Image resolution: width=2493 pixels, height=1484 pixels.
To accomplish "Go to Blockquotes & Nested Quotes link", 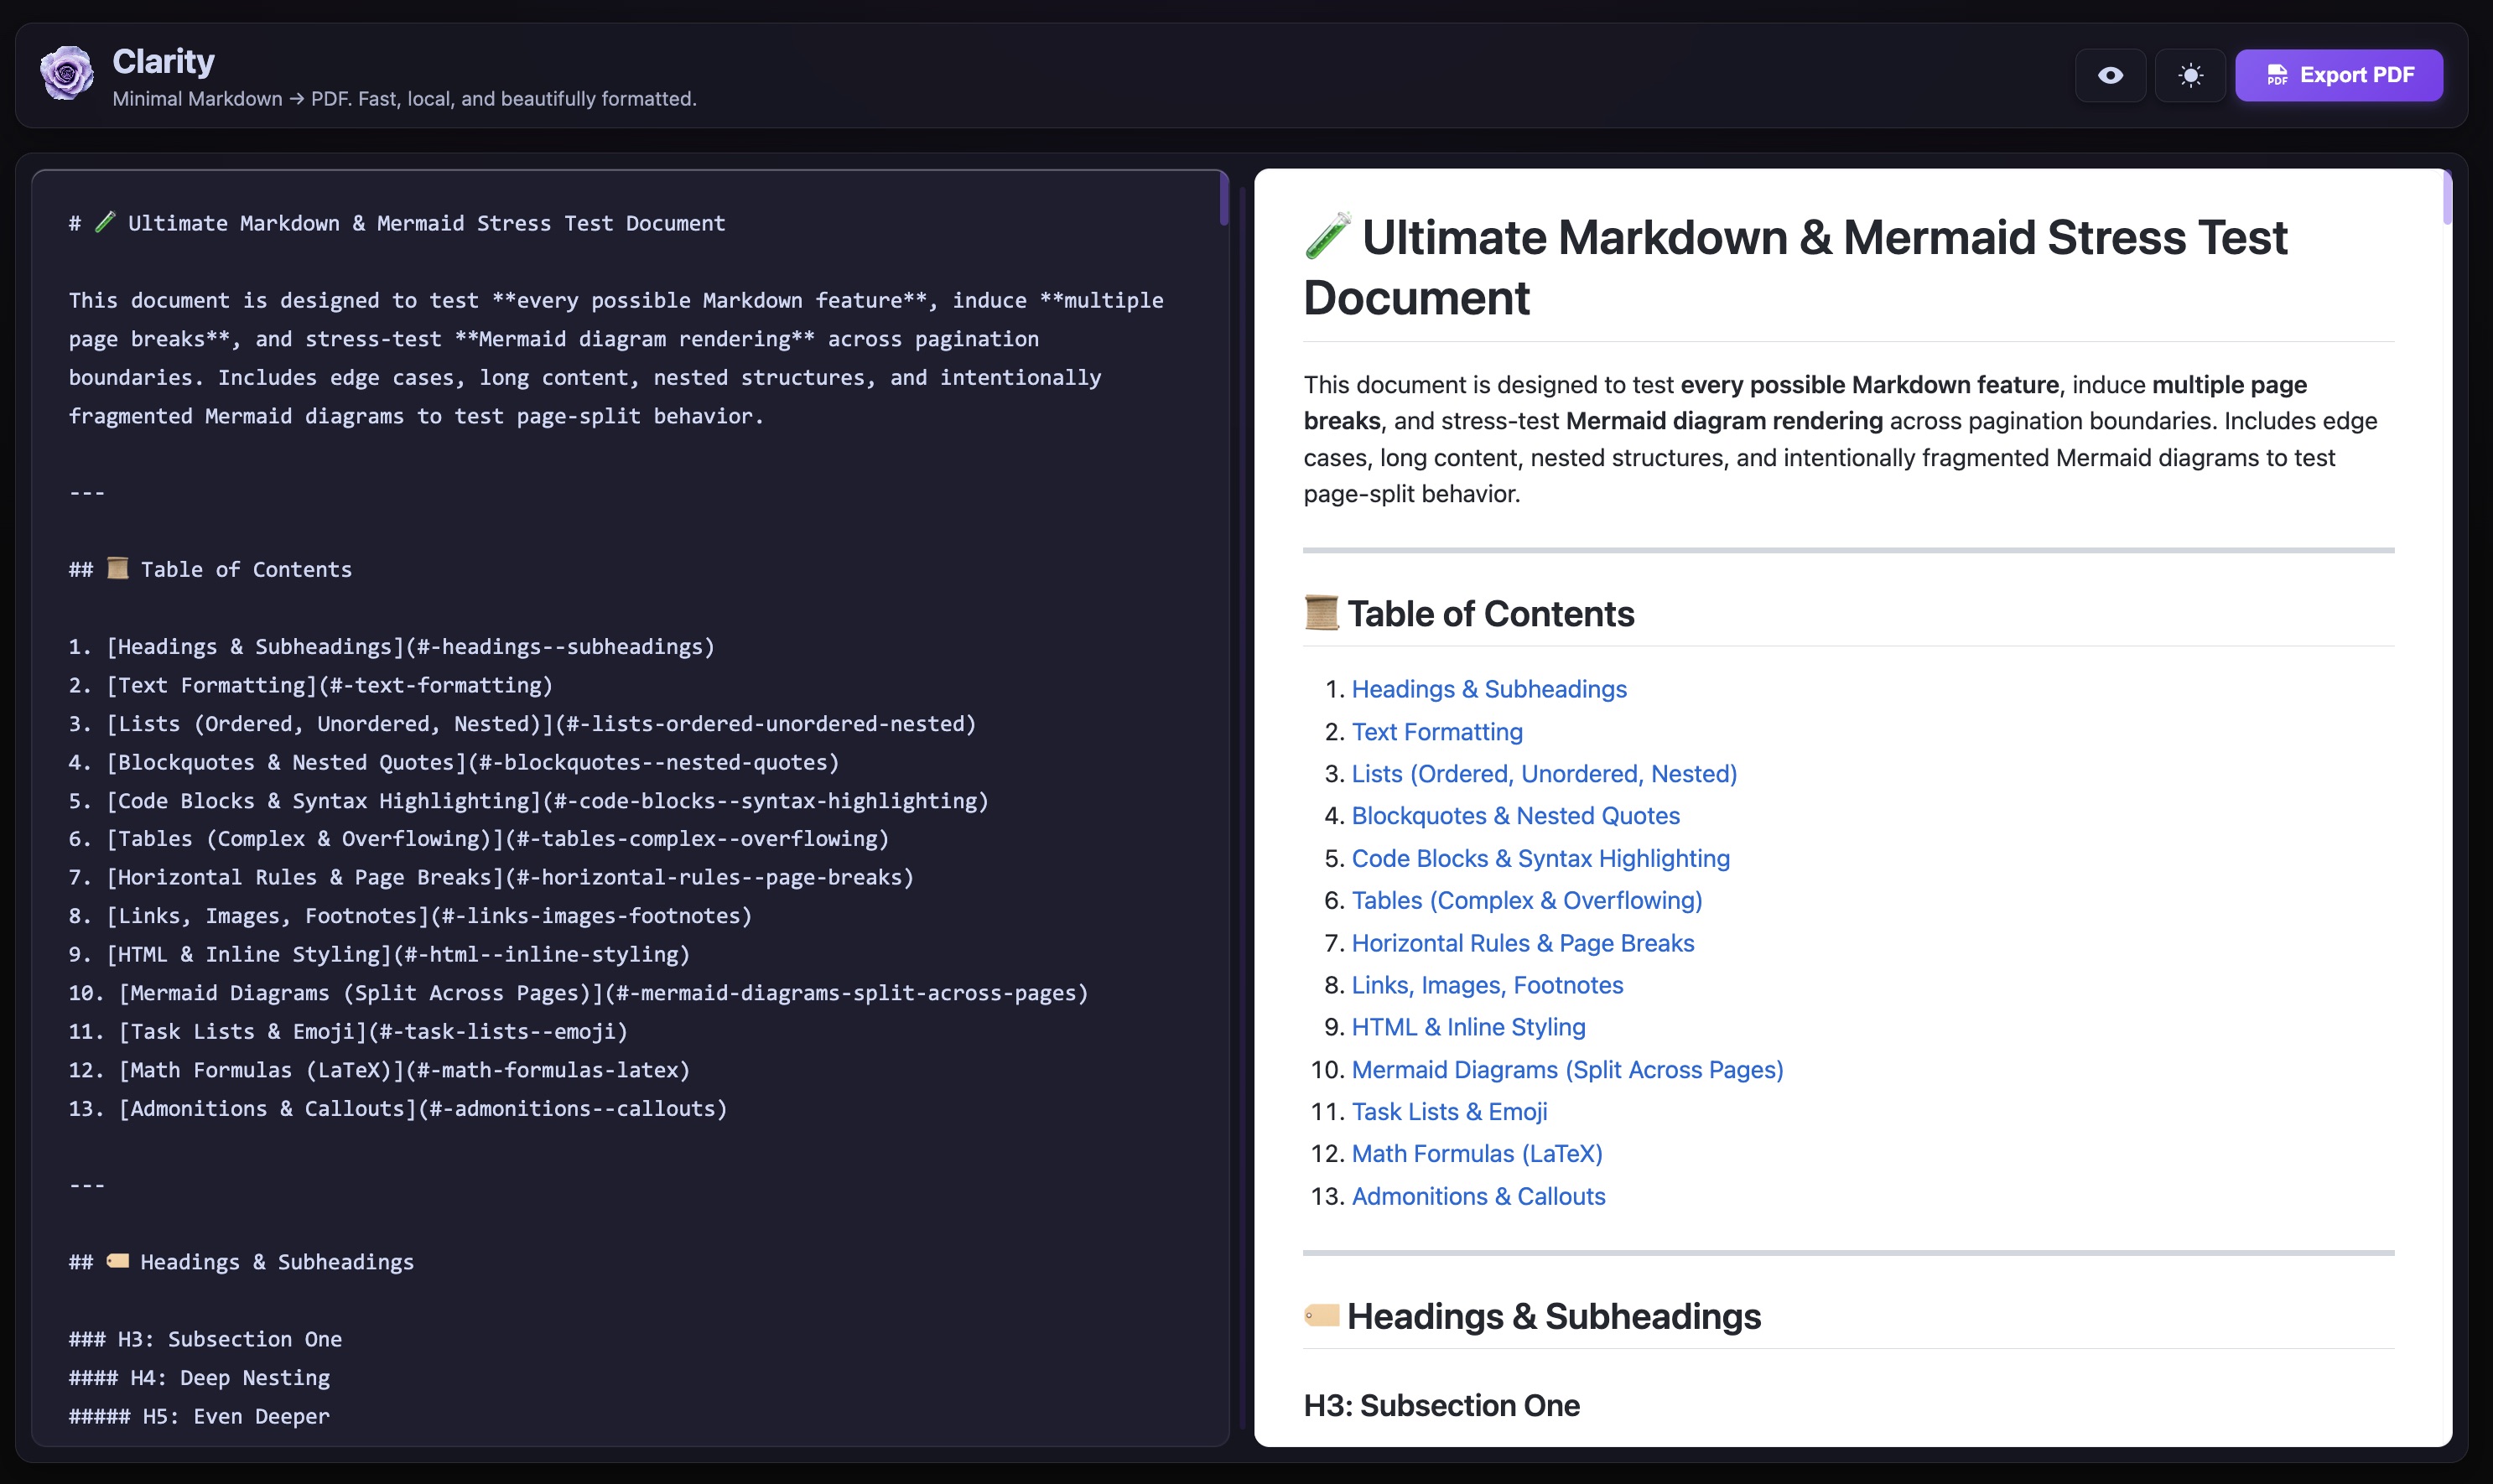I will (1515, 816).
